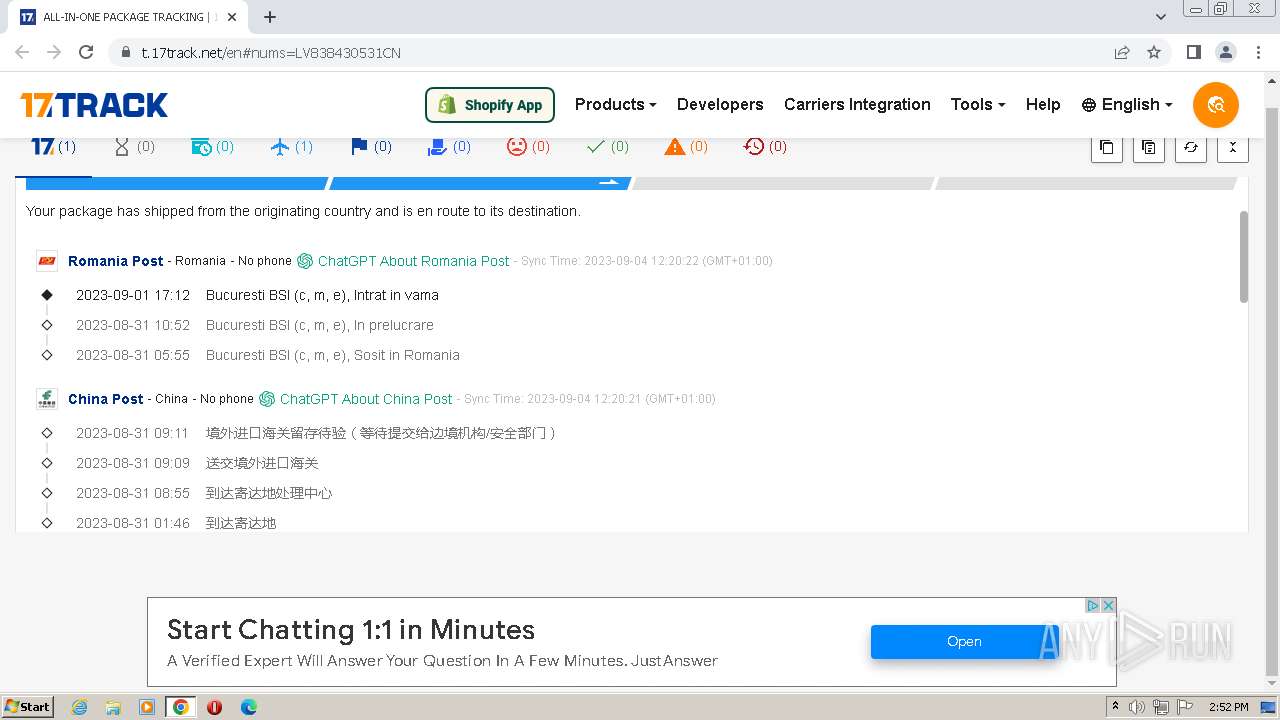Expand the tab search chevron
The image size is (1280, 720).
click(x=1161, y=17)
